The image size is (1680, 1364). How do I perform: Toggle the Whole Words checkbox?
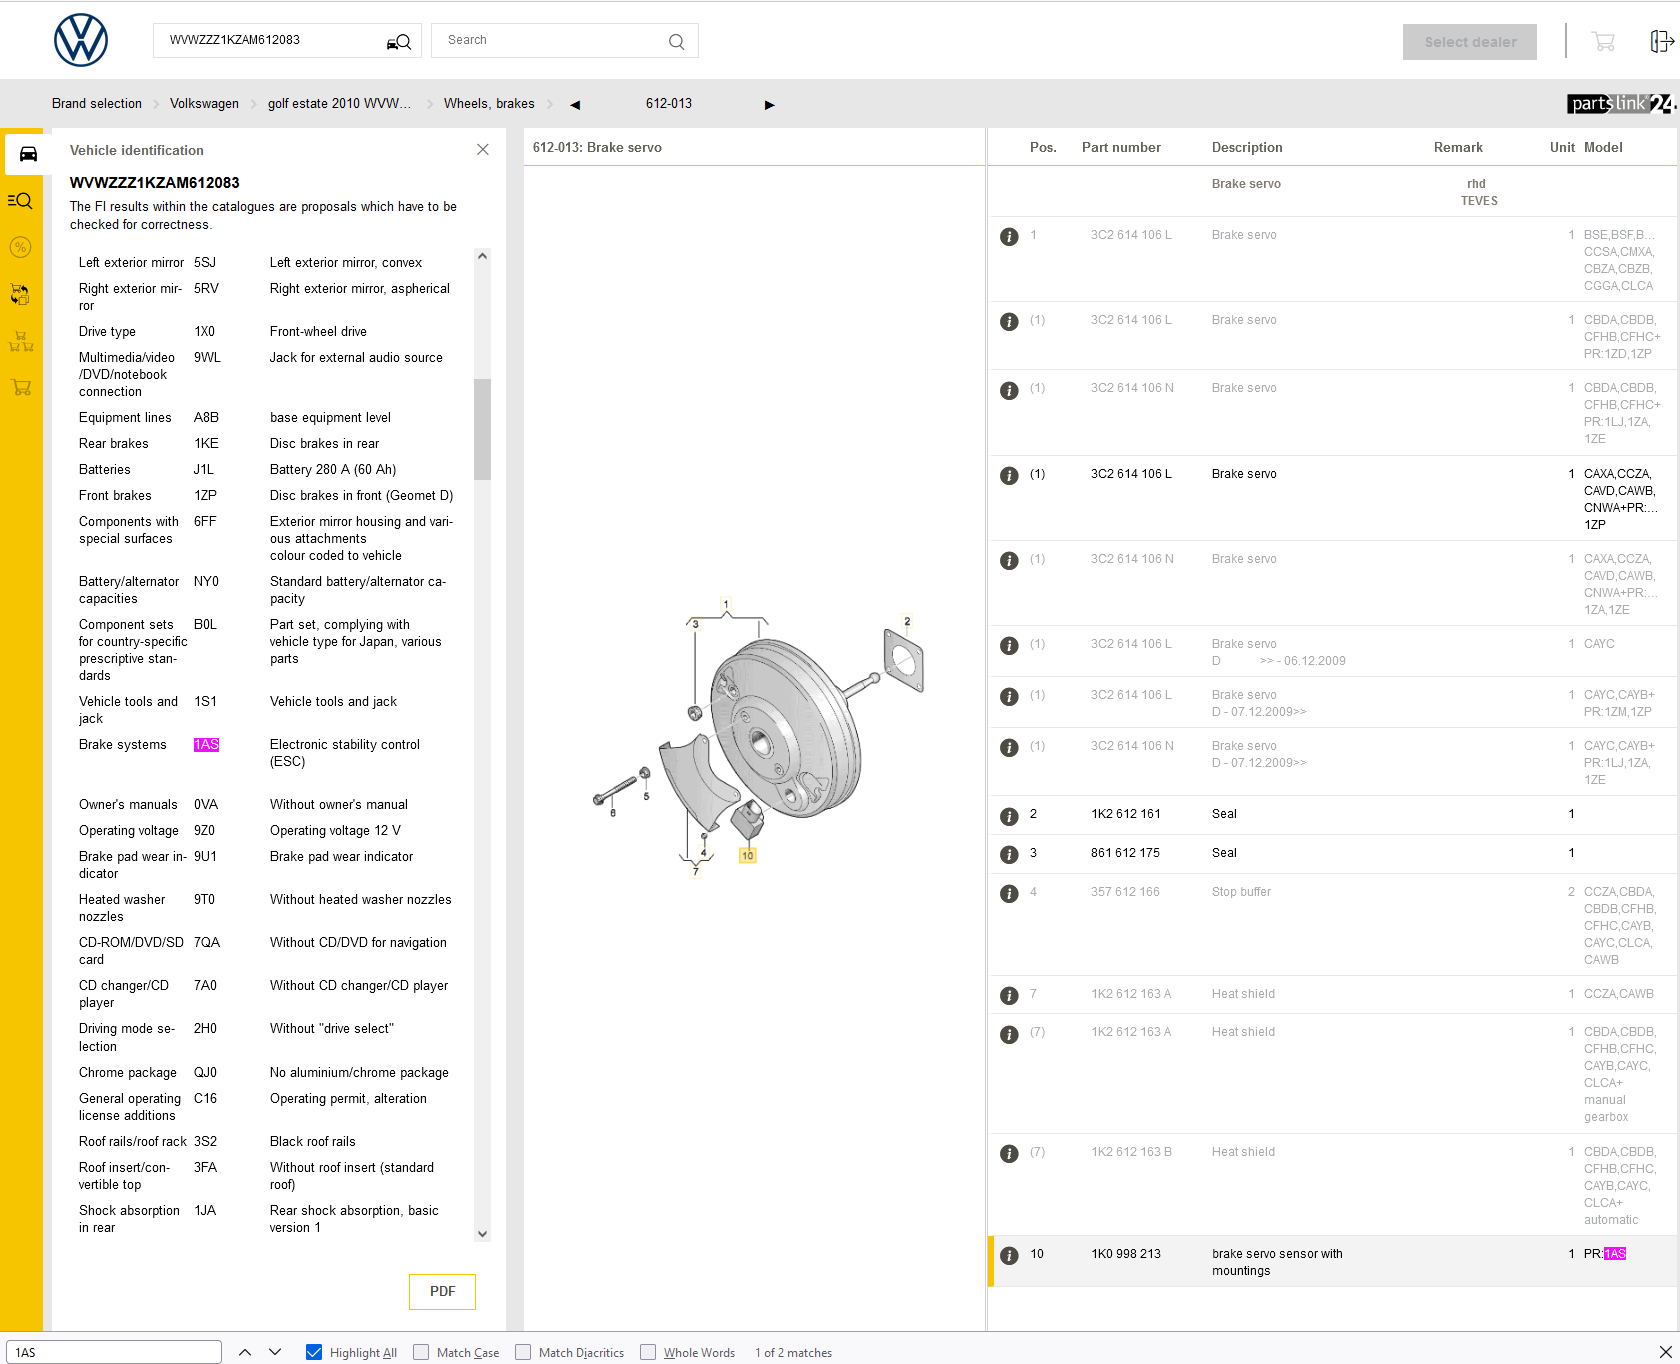click(648, 1352)
